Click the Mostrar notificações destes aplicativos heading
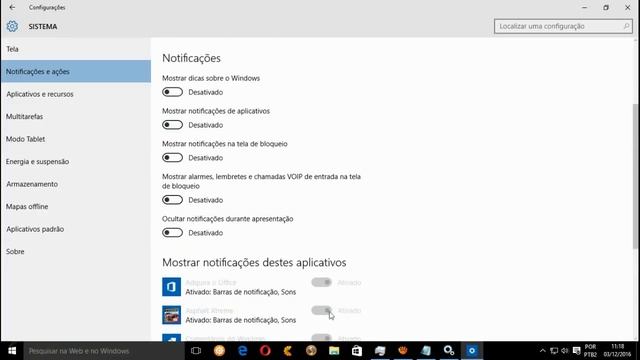The width and height of the screenshot is (640, 360). 254,262
